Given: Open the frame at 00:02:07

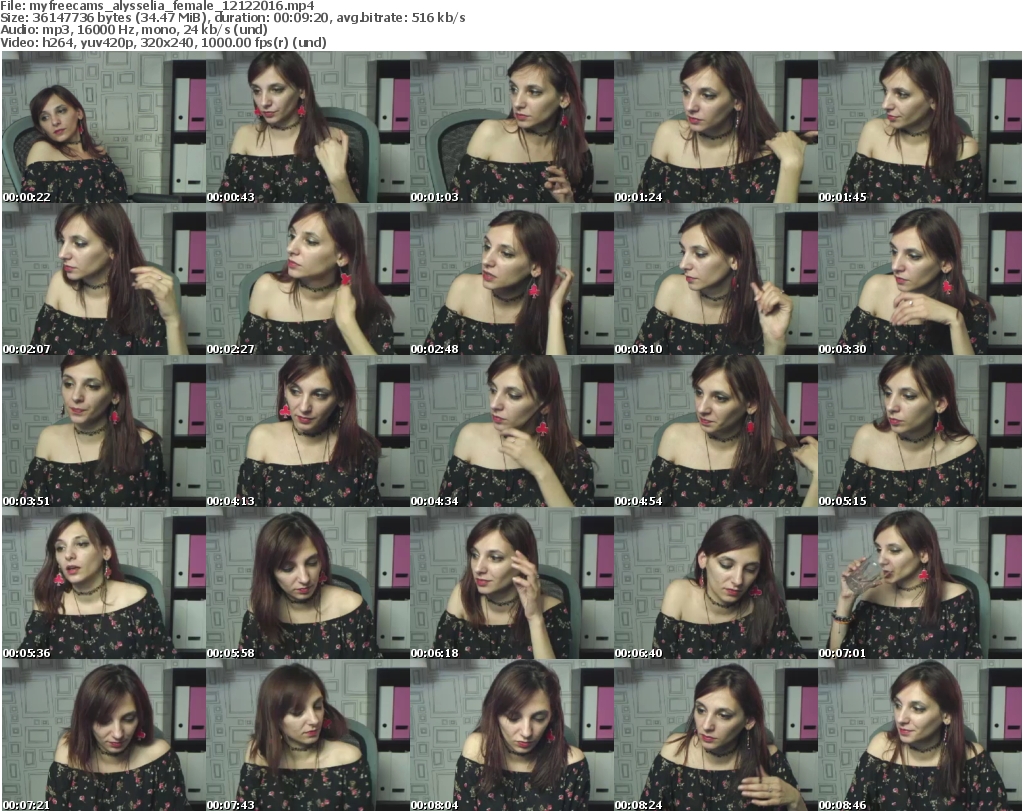Looking at the screenshot, I should coord(104,279).
